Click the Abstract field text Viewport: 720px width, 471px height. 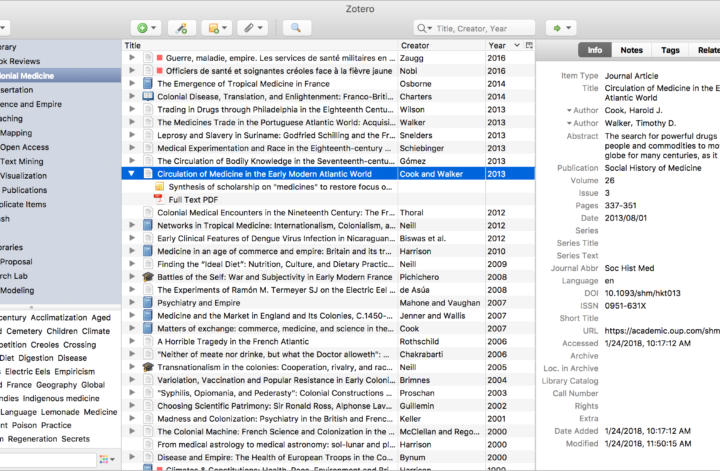coord(662,146)
